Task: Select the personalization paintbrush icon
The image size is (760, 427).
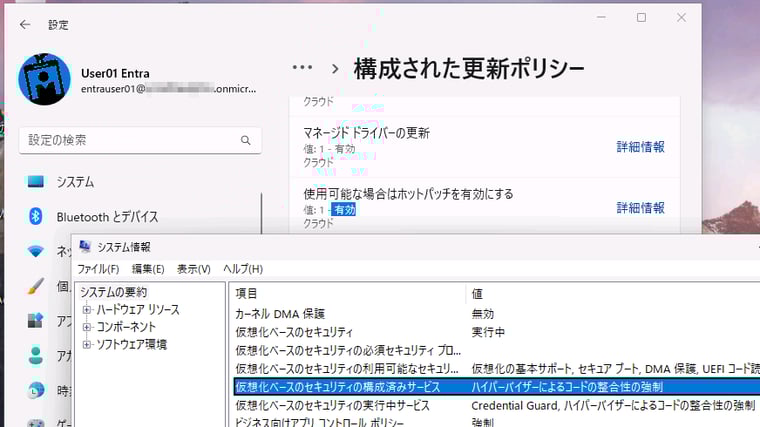Action: 36,286
